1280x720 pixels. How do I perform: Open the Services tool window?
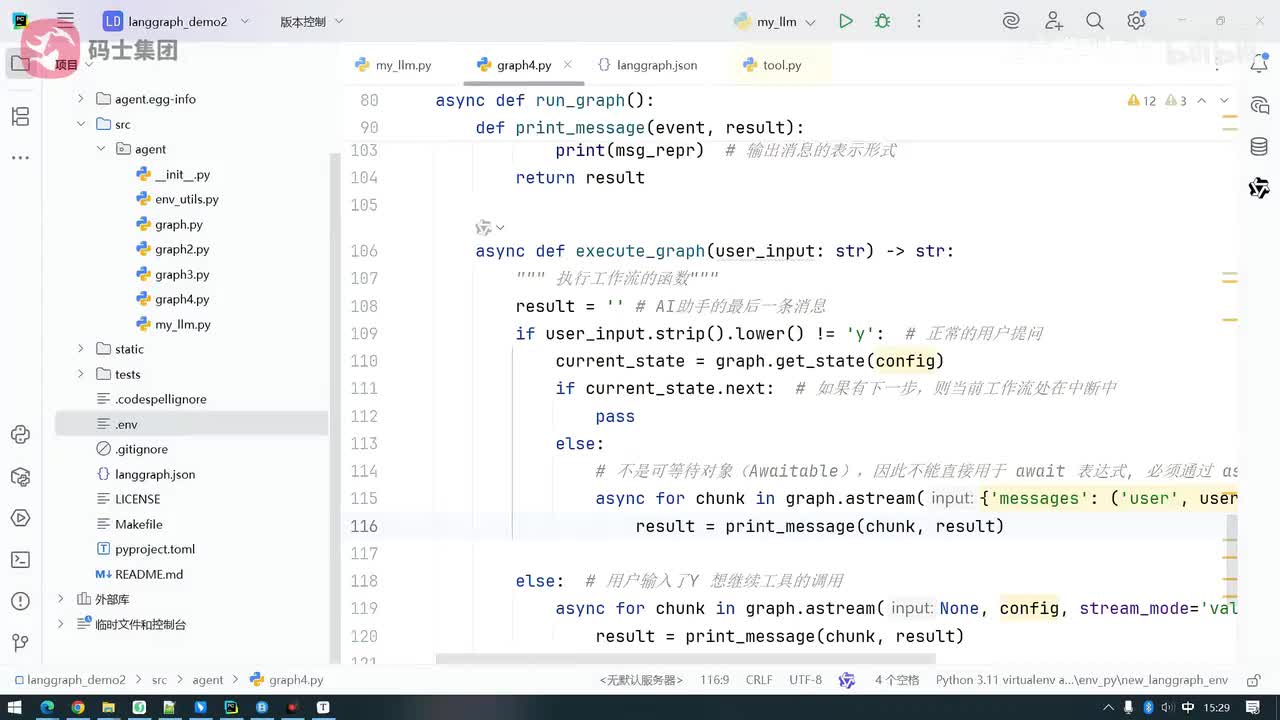pyautogui.click(x=20, y=518)
